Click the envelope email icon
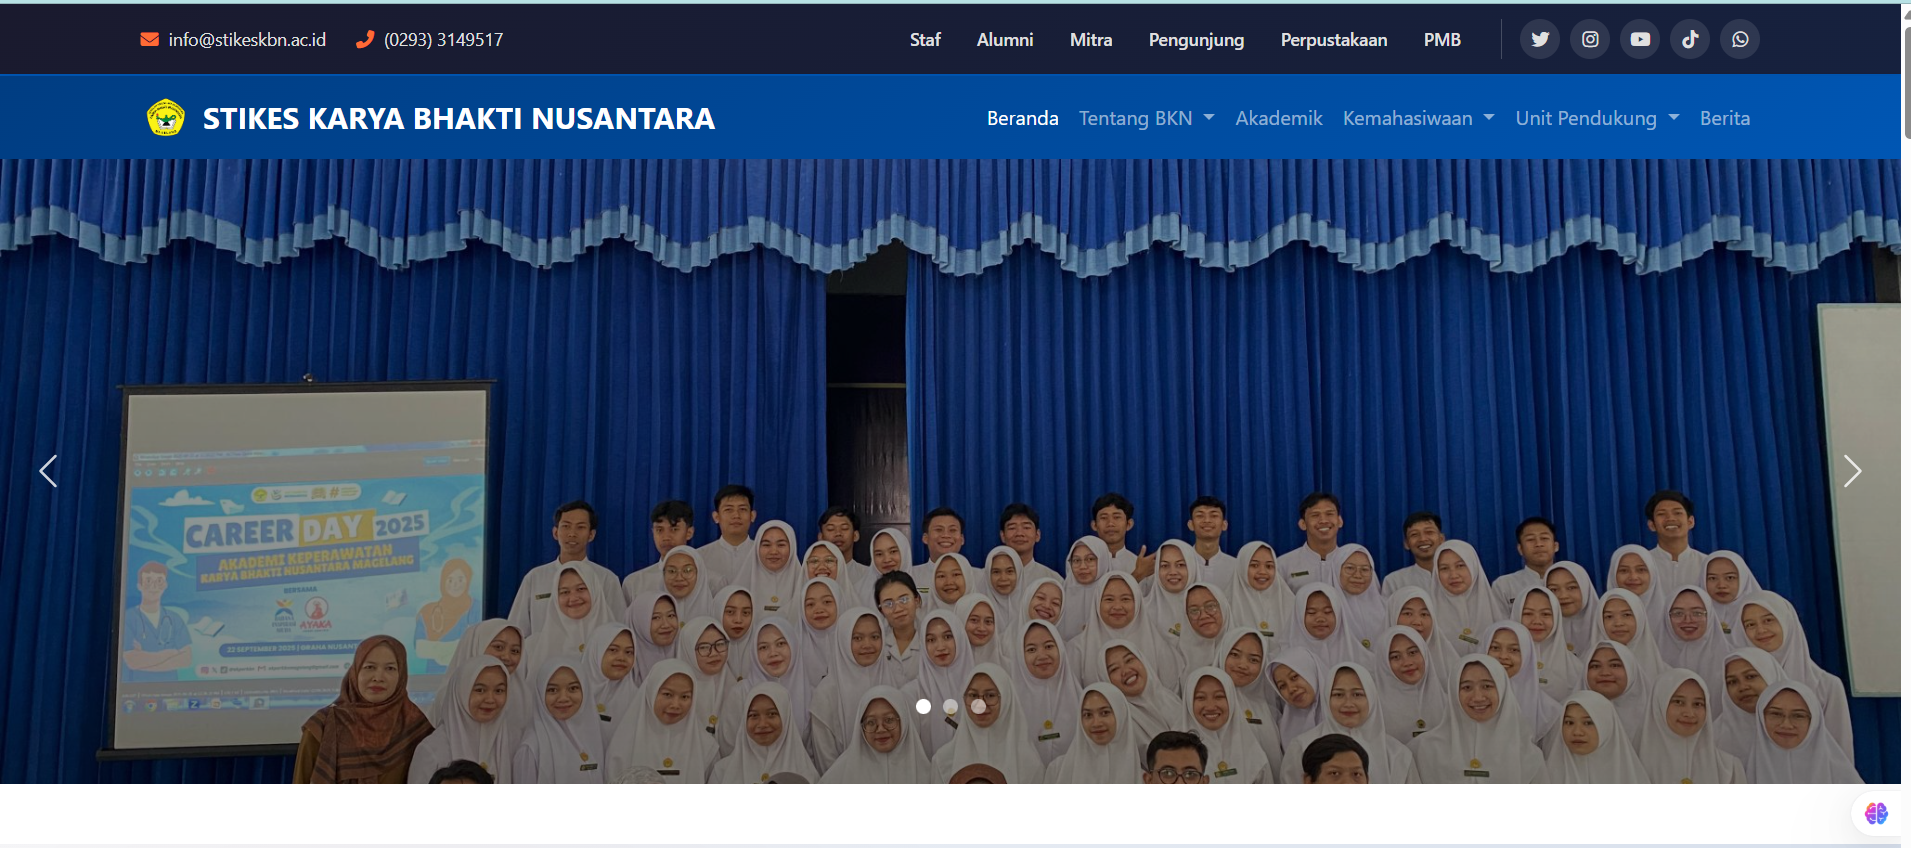 (x=150, y=39)
